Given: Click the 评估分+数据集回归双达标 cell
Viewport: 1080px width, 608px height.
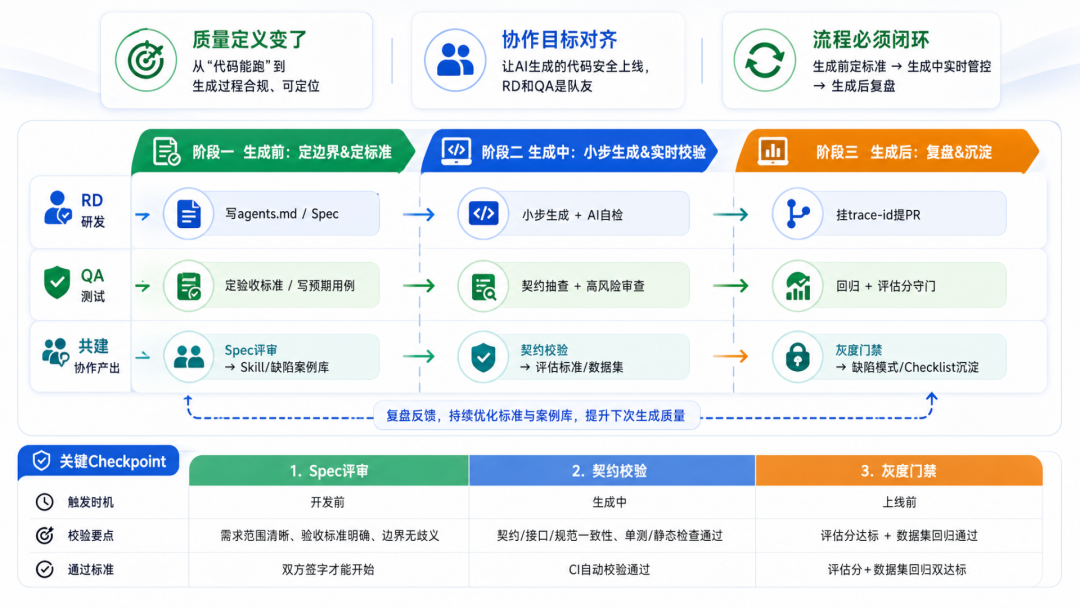Looking at the screenshot, I should (x=897, y=569).
